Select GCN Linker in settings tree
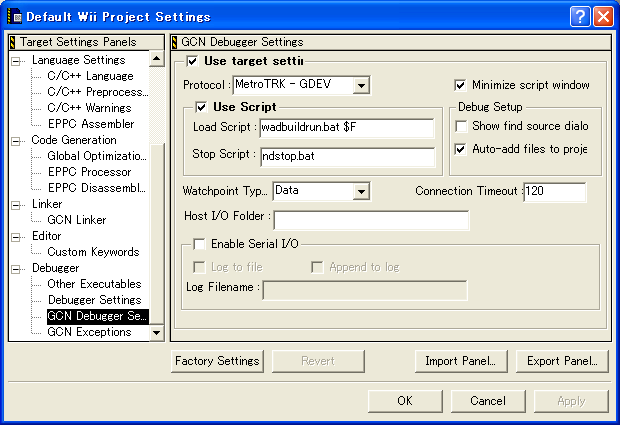Screen dimensions: 620x425 (x=76, y=220)
